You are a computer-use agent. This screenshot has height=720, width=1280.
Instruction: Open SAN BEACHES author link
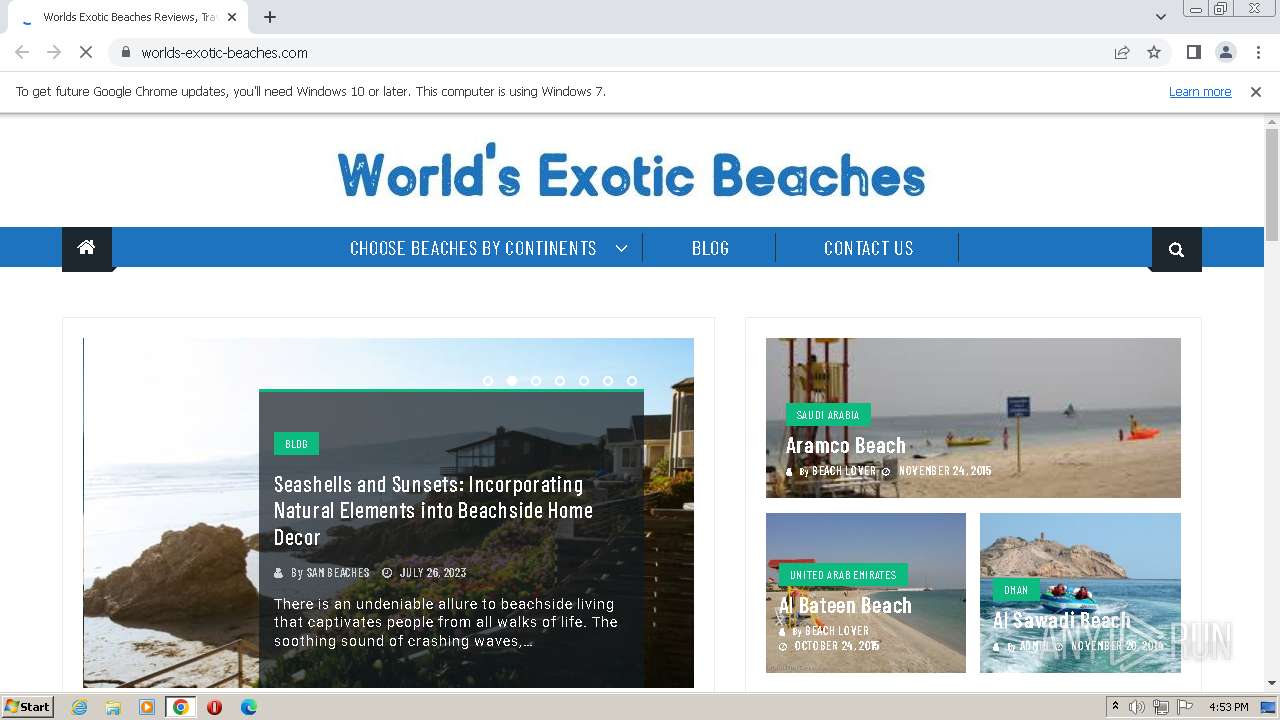[338, 573]
